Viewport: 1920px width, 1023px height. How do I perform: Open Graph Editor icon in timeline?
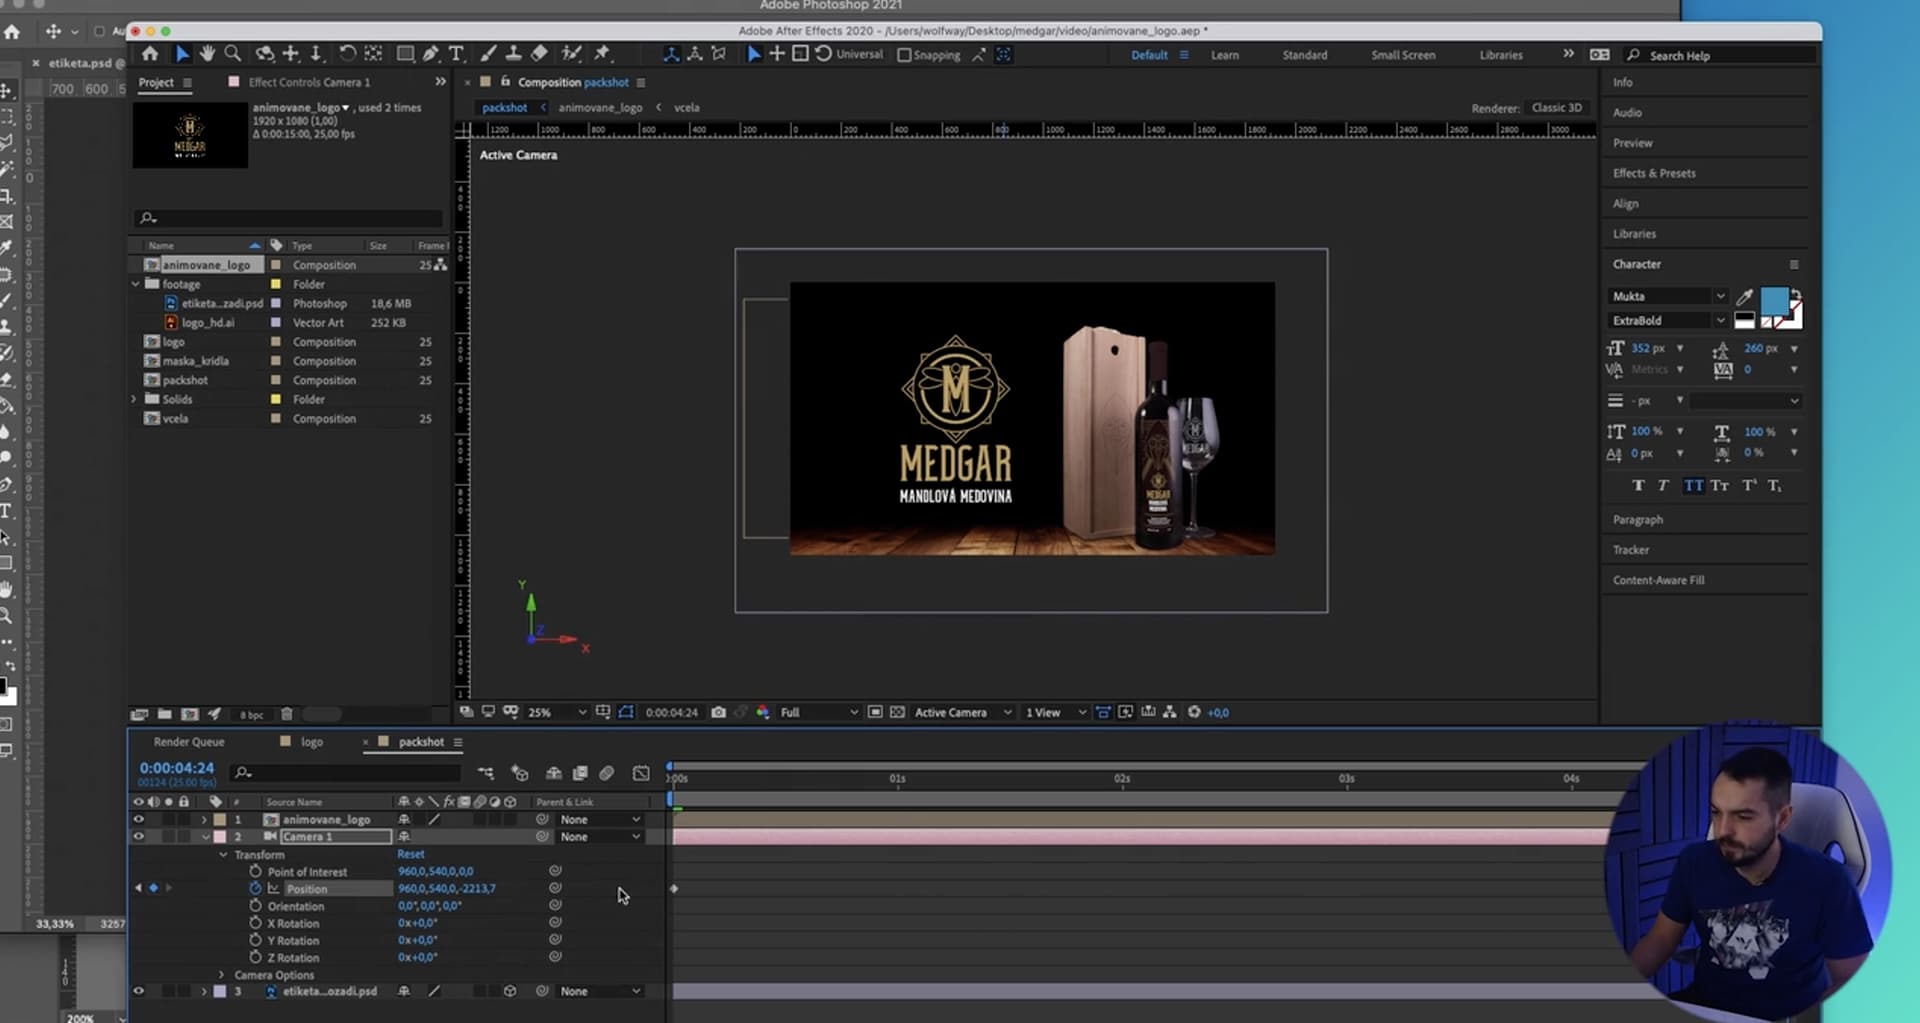pyautogui.click(x=641, y=773)
